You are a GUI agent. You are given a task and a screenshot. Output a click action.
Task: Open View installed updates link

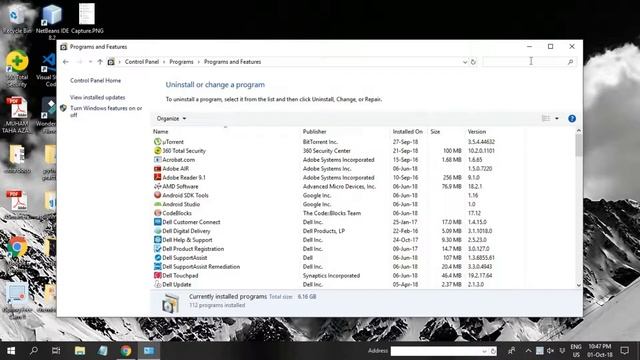pos(98,98)
